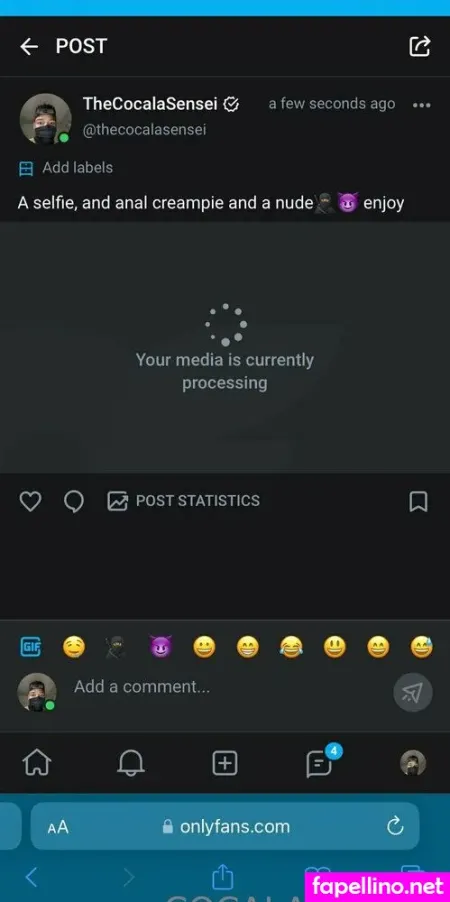The width and height of the screenshot is (450, 902).
Task: Insert the purple devil emoji
Action: click(x=161, y=648)
